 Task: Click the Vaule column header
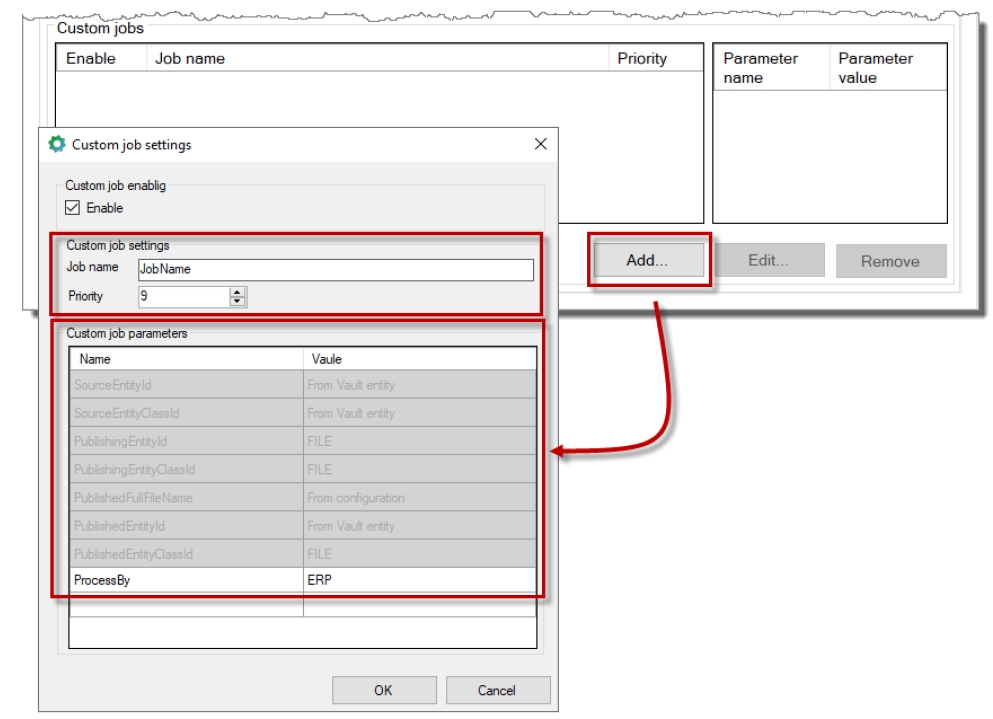click(x=419, y=359)
